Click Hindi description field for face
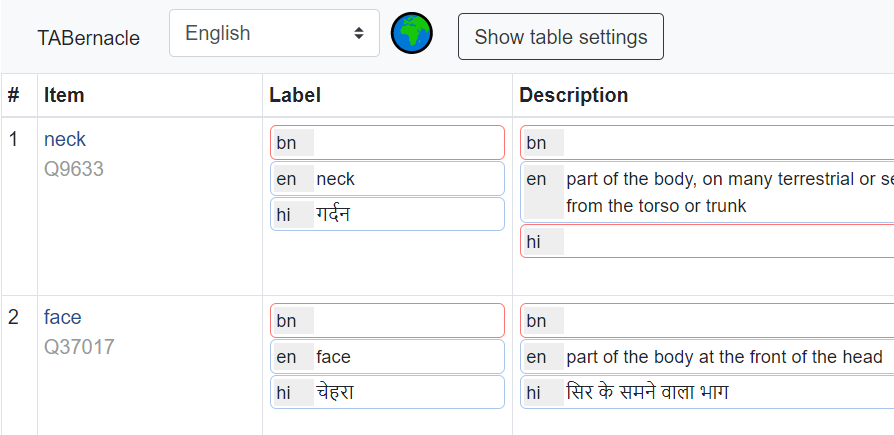 [726, 393]
